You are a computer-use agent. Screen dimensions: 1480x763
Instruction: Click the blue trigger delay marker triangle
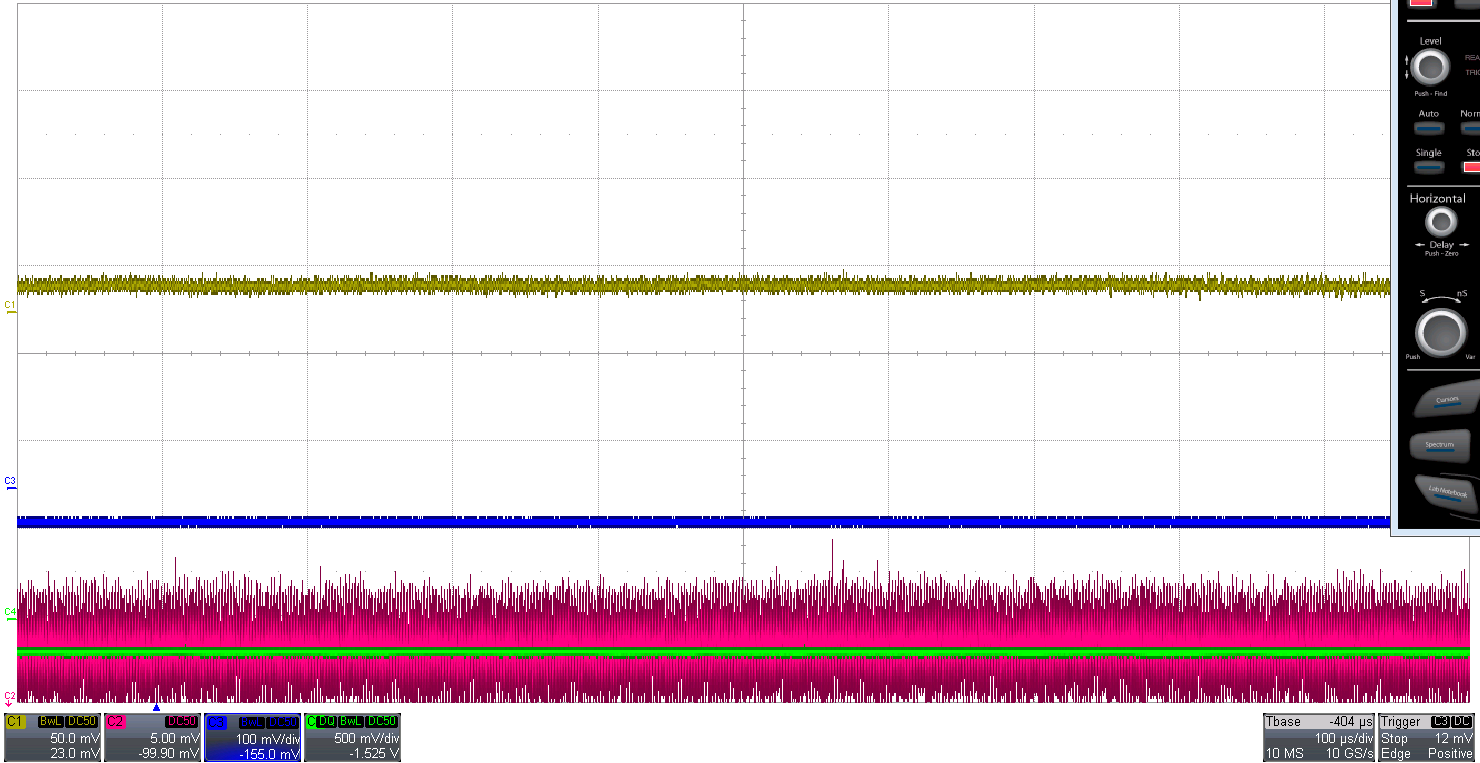[156, 707]
